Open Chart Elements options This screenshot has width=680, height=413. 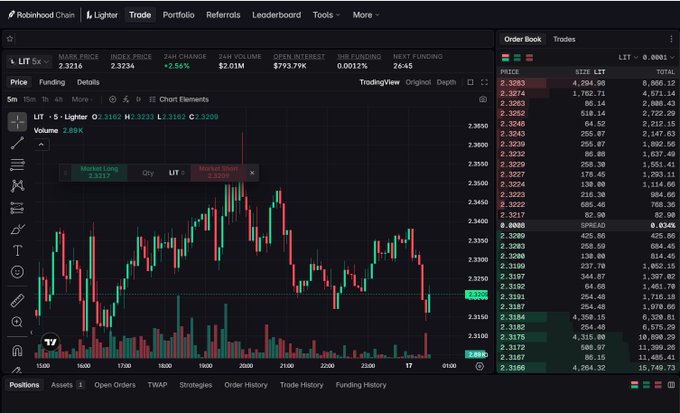179,99
